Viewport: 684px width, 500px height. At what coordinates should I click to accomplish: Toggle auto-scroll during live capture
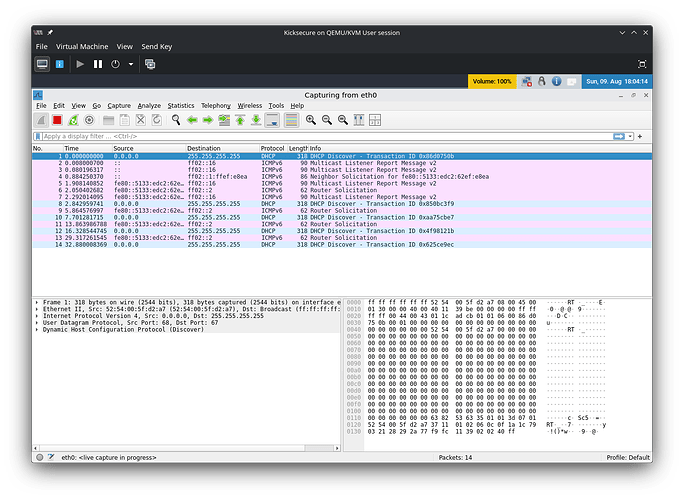coord(272,120)
